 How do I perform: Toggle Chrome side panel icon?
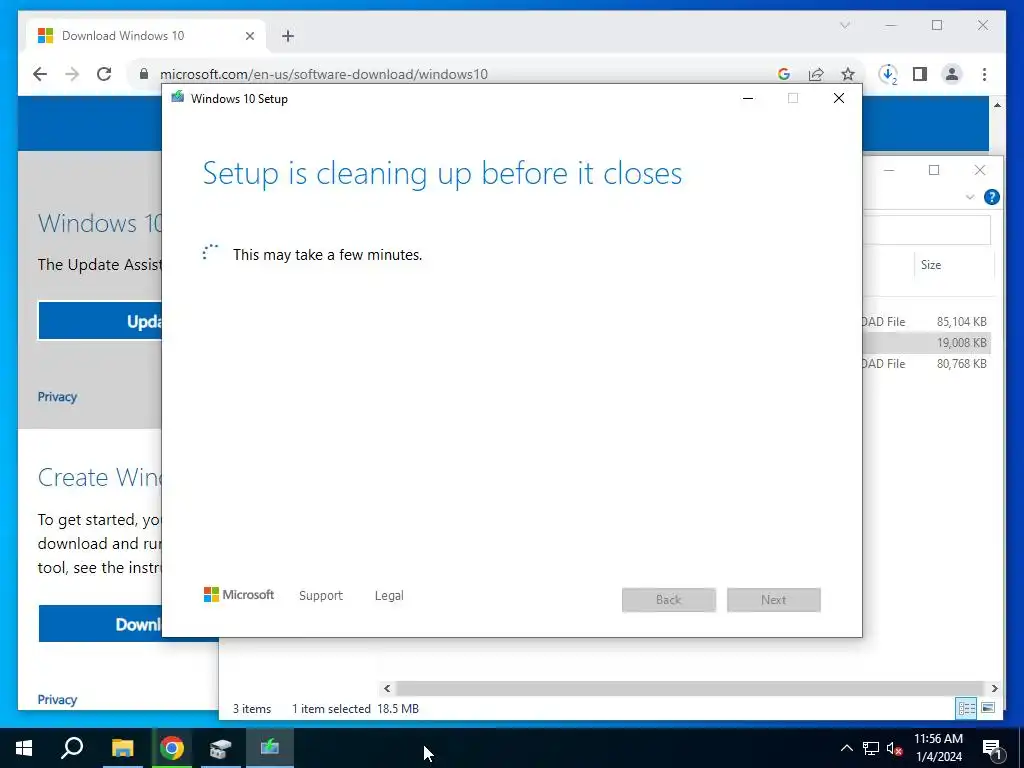(x=920, y=74)
